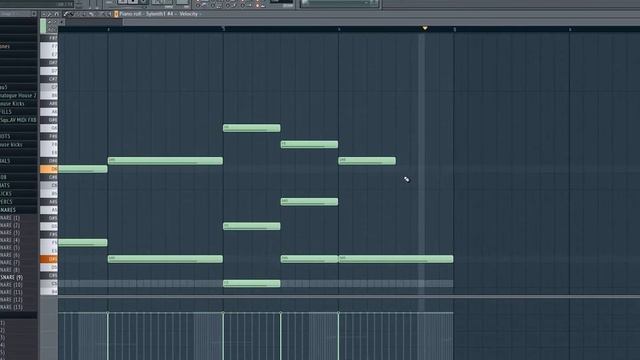This screenshot has width=640, height=360.
Task: Click the velocity bar of the G6 note
Action: (x=223, y=336)
